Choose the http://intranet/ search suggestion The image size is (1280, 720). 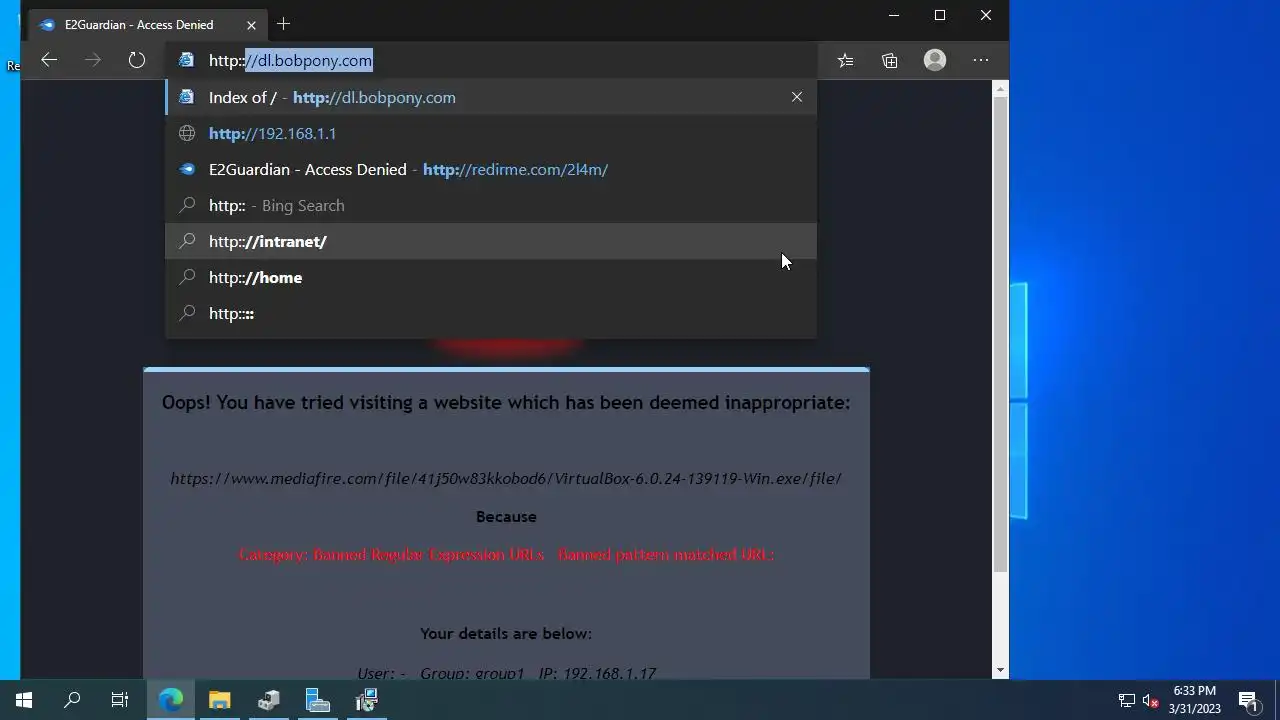pyautogui.click(x=491, y=241)
